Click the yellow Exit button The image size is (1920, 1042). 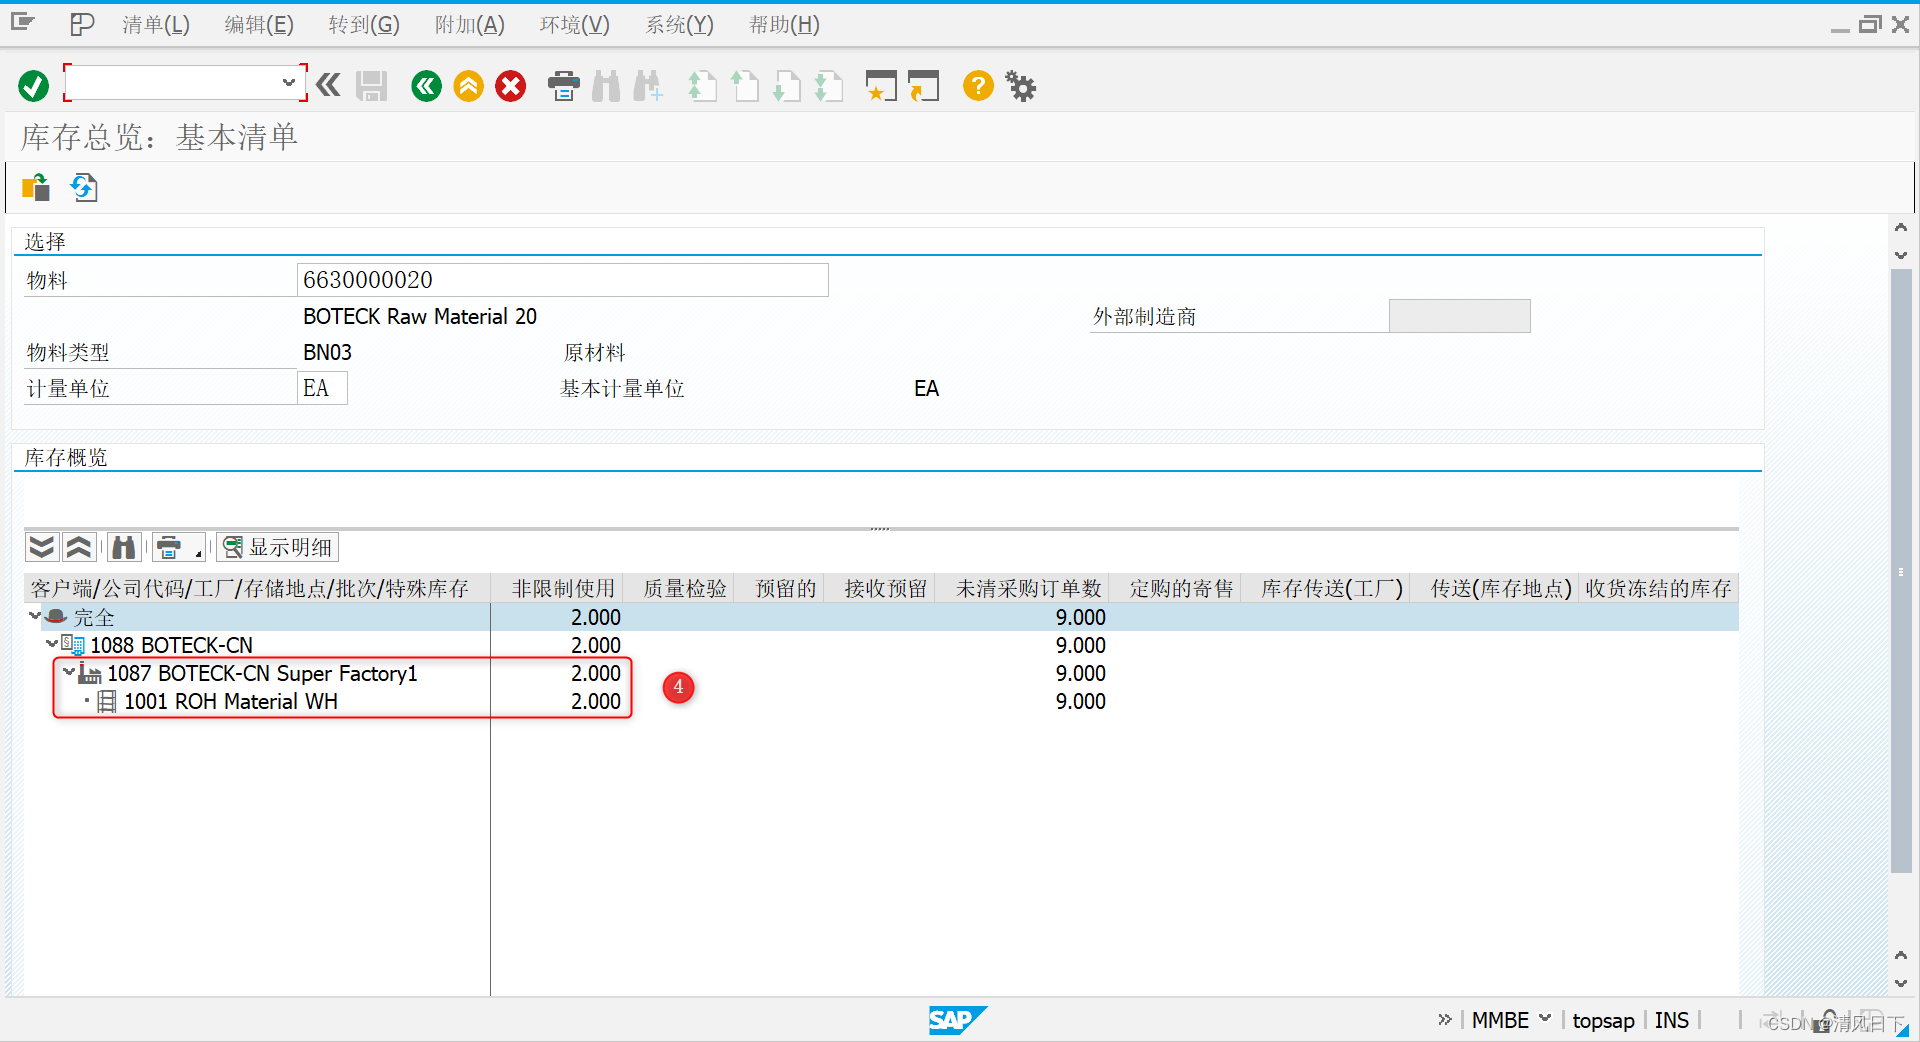(468, 86)
